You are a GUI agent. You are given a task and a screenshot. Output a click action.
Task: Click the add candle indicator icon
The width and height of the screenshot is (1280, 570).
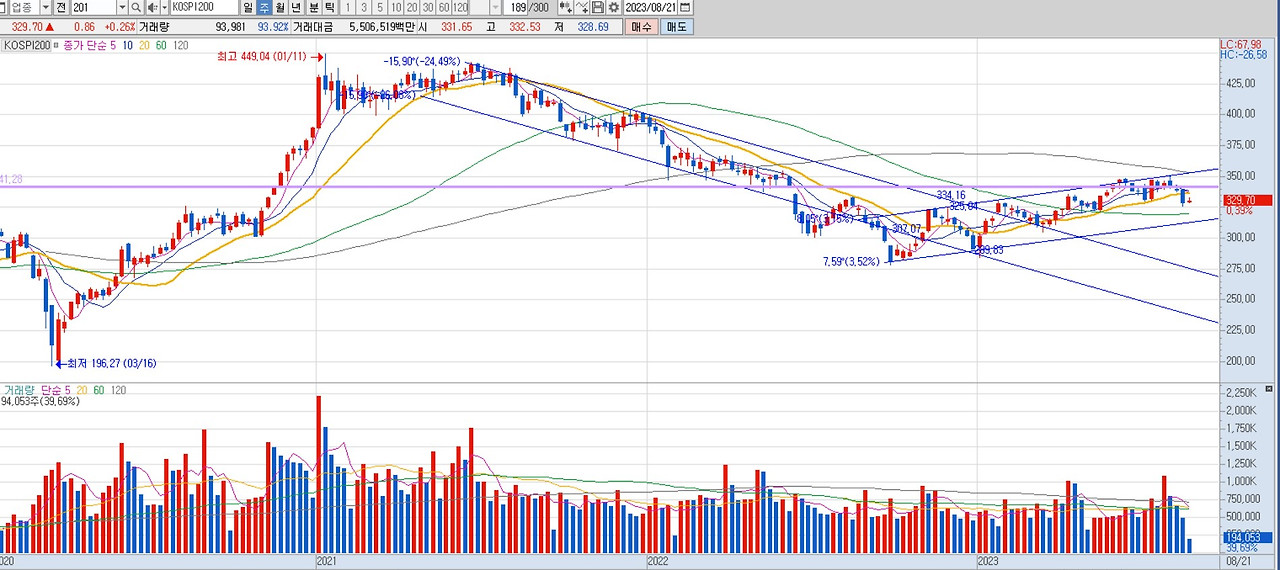click(x=566, y=7)
